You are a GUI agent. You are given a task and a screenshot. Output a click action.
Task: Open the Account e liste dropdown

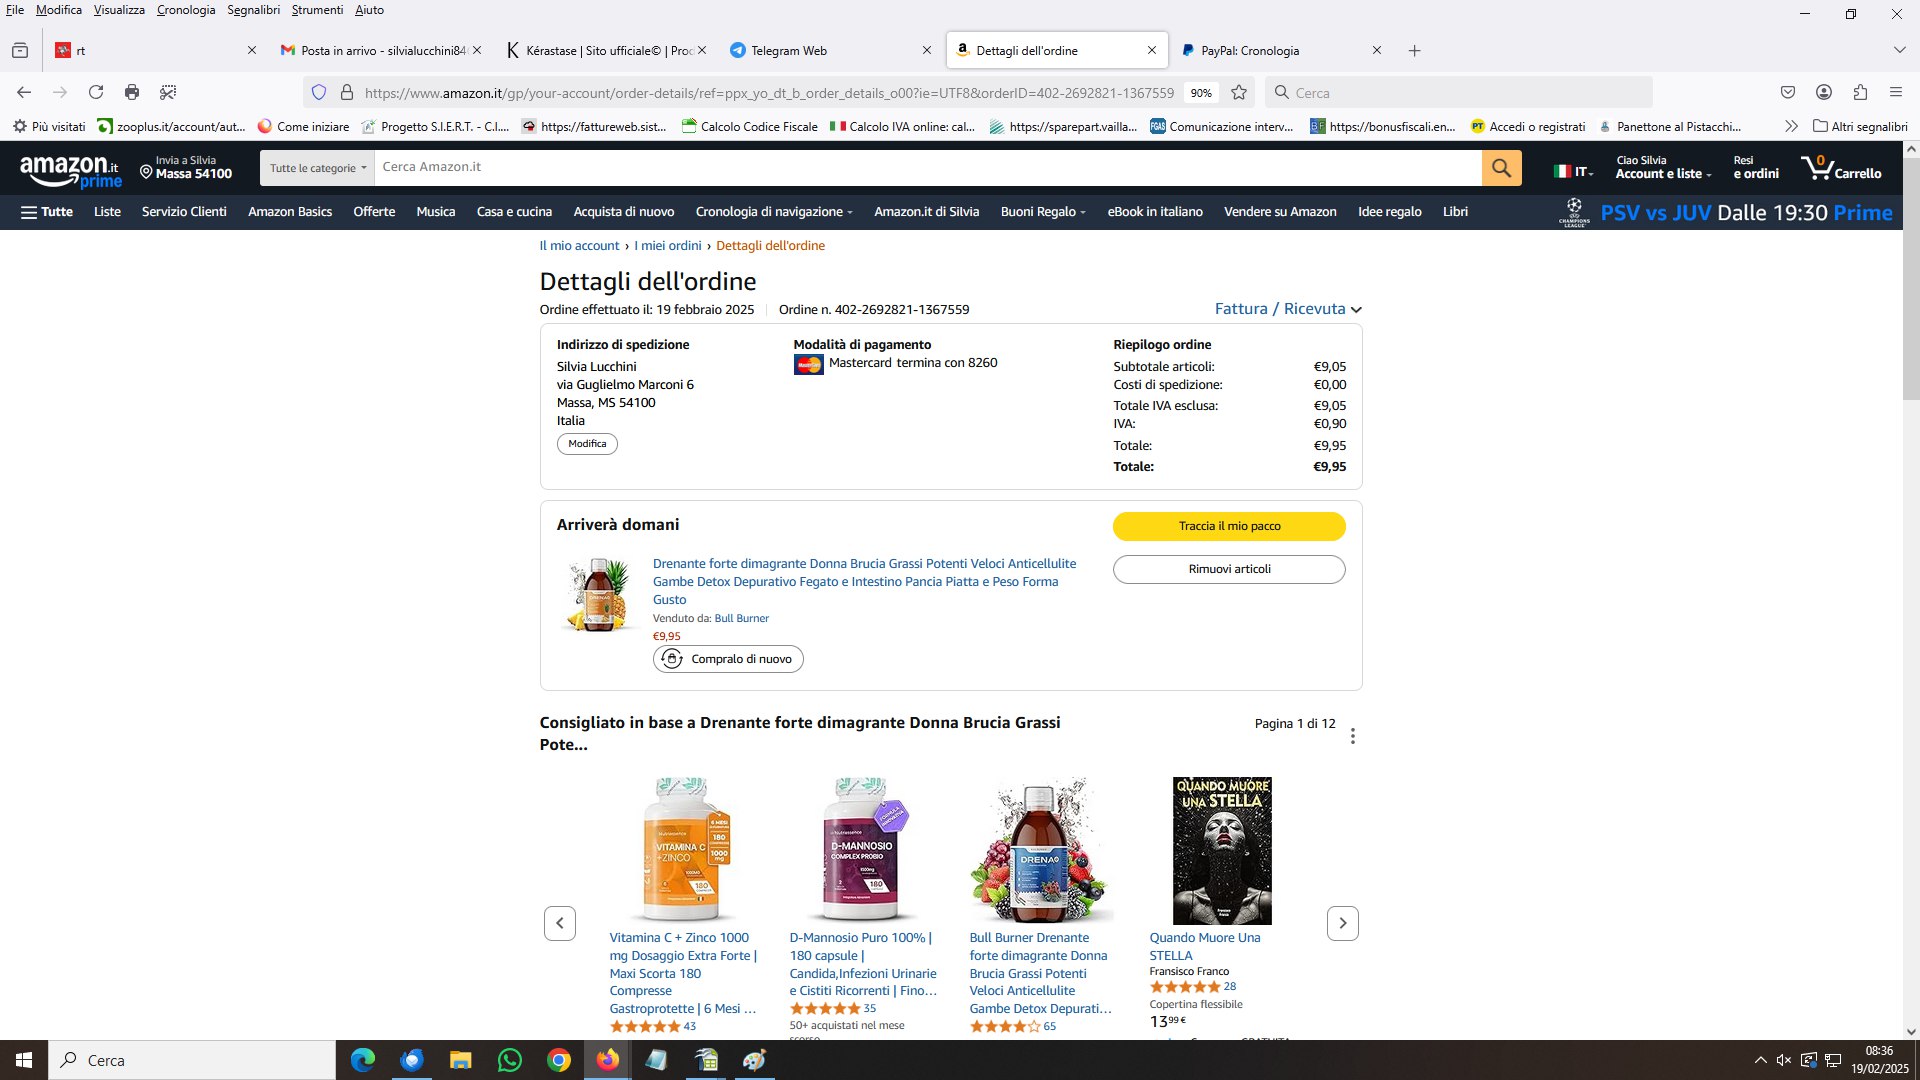coord(1663,167)
